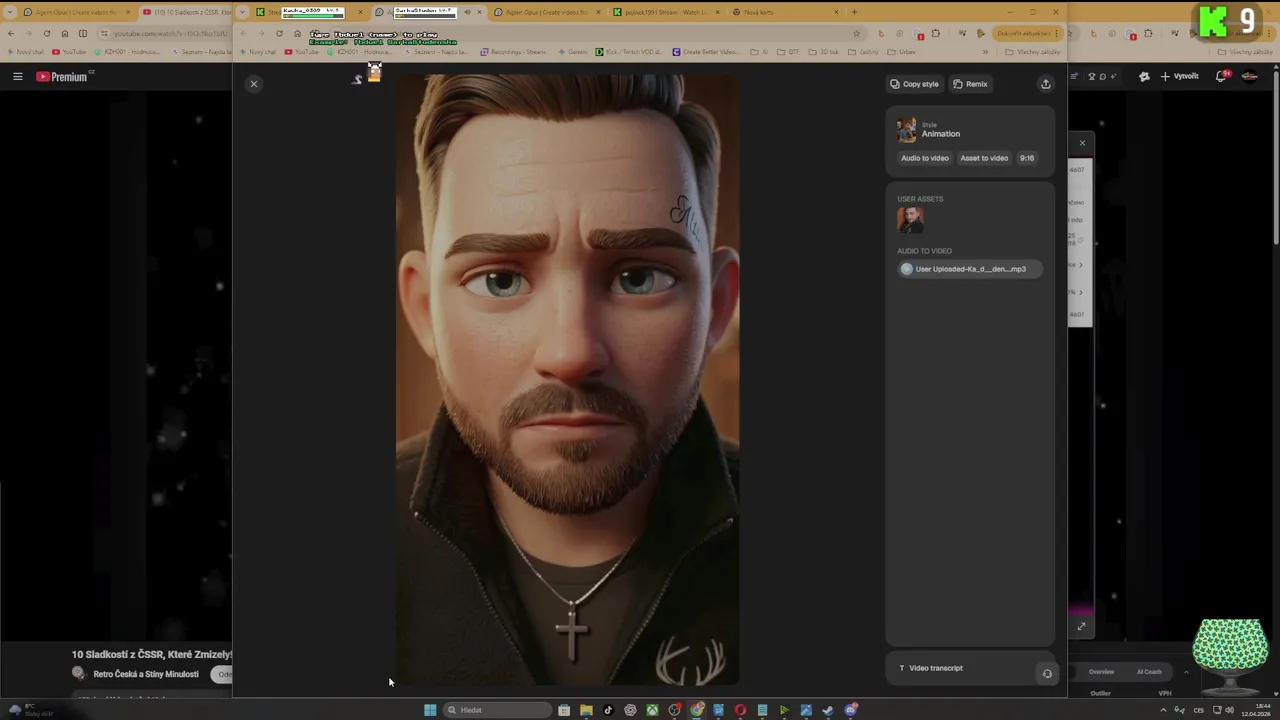Open Opera browser from the taskbar
Viewport: 1280px width, 720px height.
click(x=740, y=710)
